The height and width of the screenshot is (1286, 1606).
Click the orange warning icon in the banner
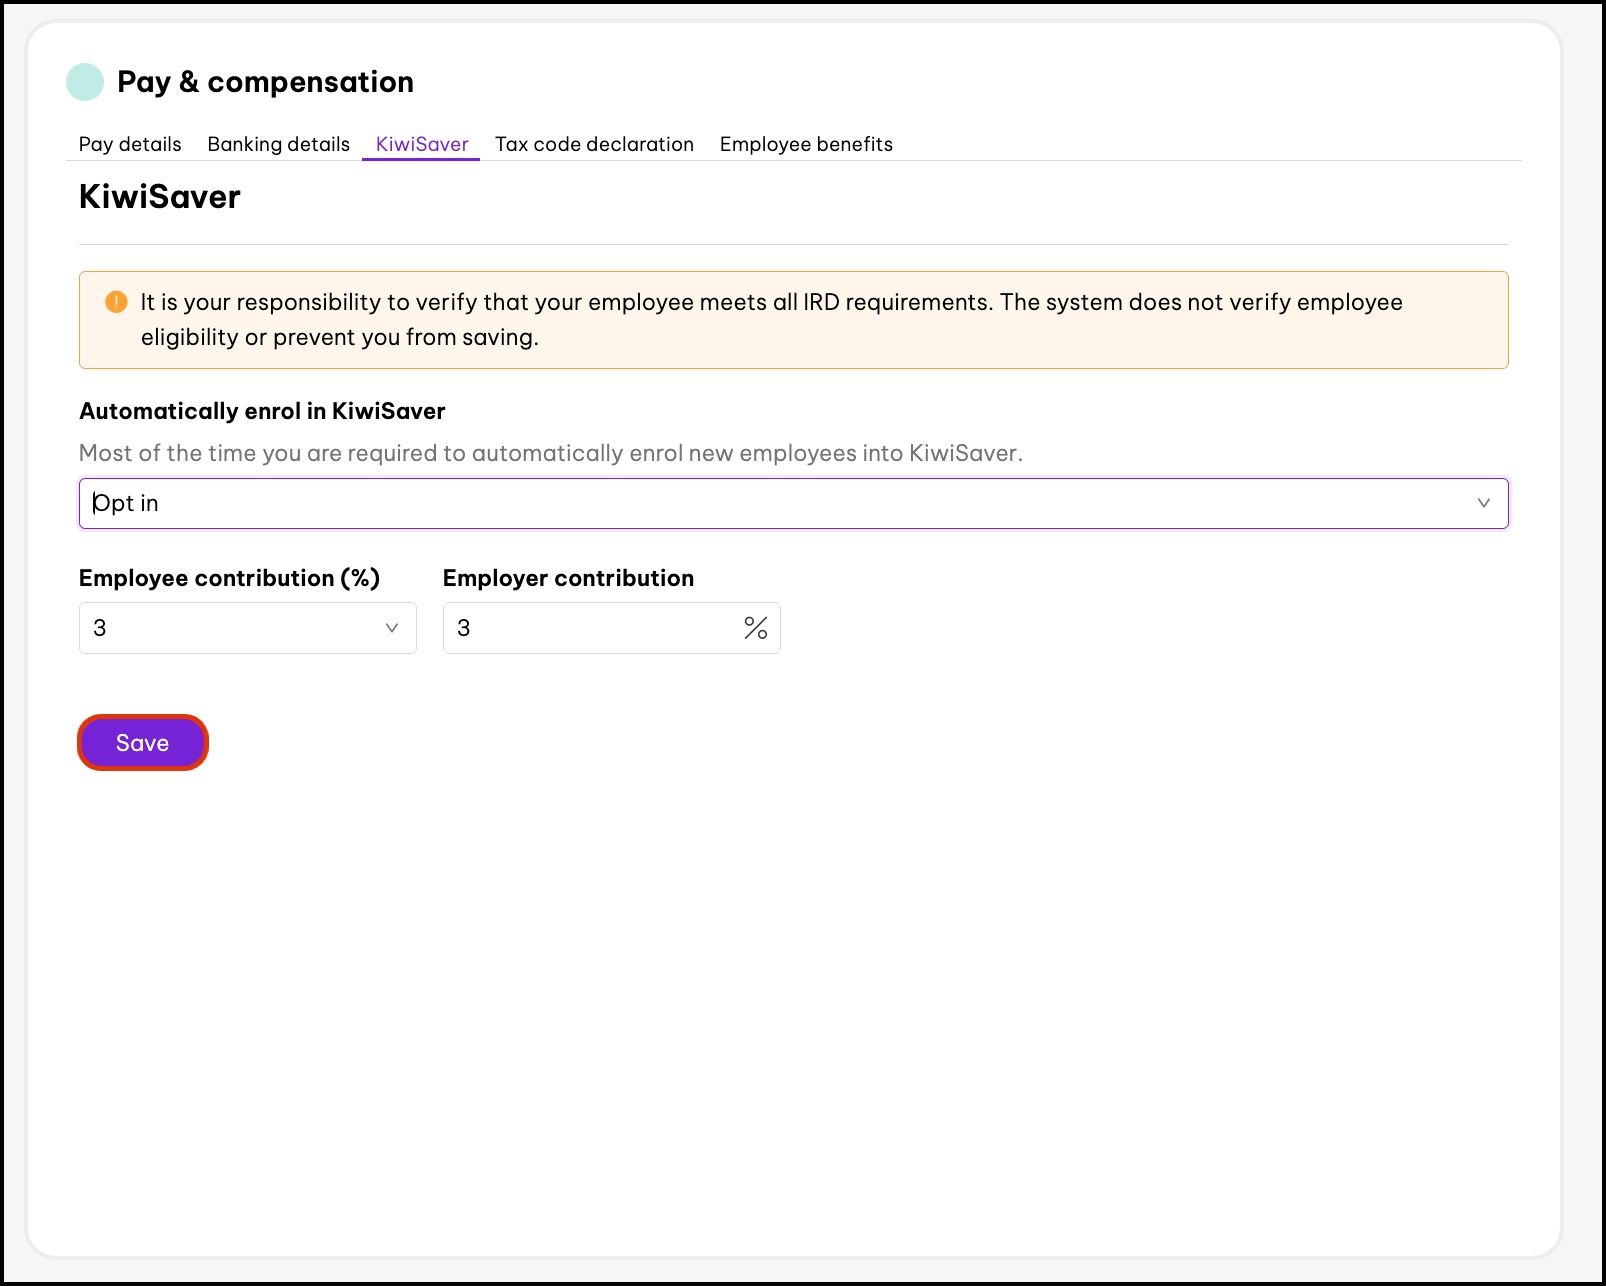[x=116, y=302]
